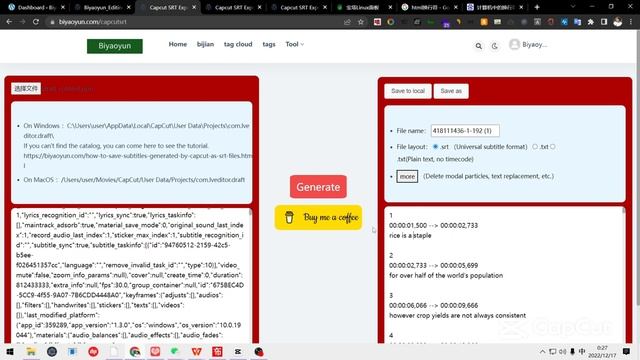Image resolution: width=640 pixels, height=360 pixels.
Task: Click the red Generate button
Action: [x=318, y=187]
